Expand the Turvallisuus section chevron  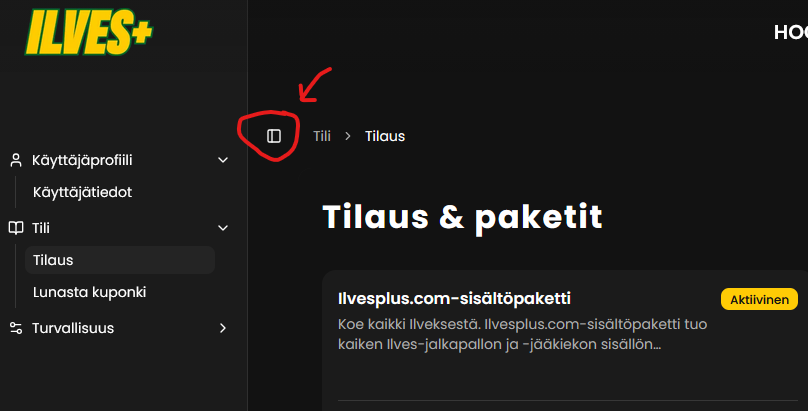(223, 328)
